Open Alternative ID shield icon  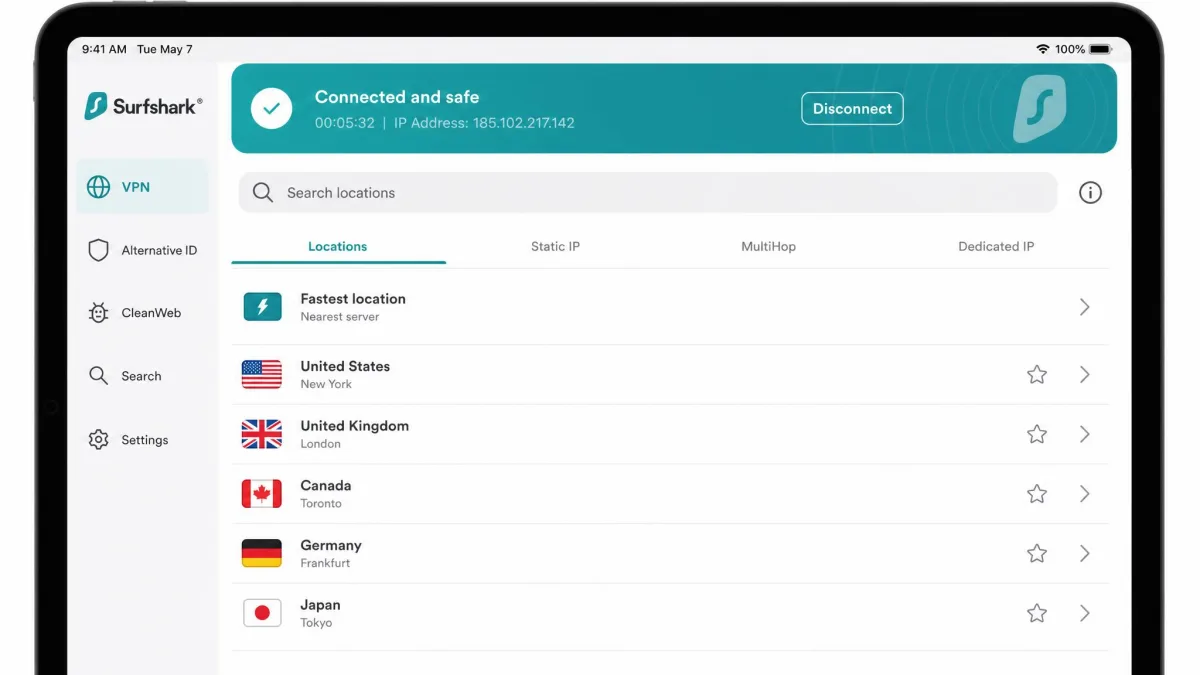[x=98, y=250]
